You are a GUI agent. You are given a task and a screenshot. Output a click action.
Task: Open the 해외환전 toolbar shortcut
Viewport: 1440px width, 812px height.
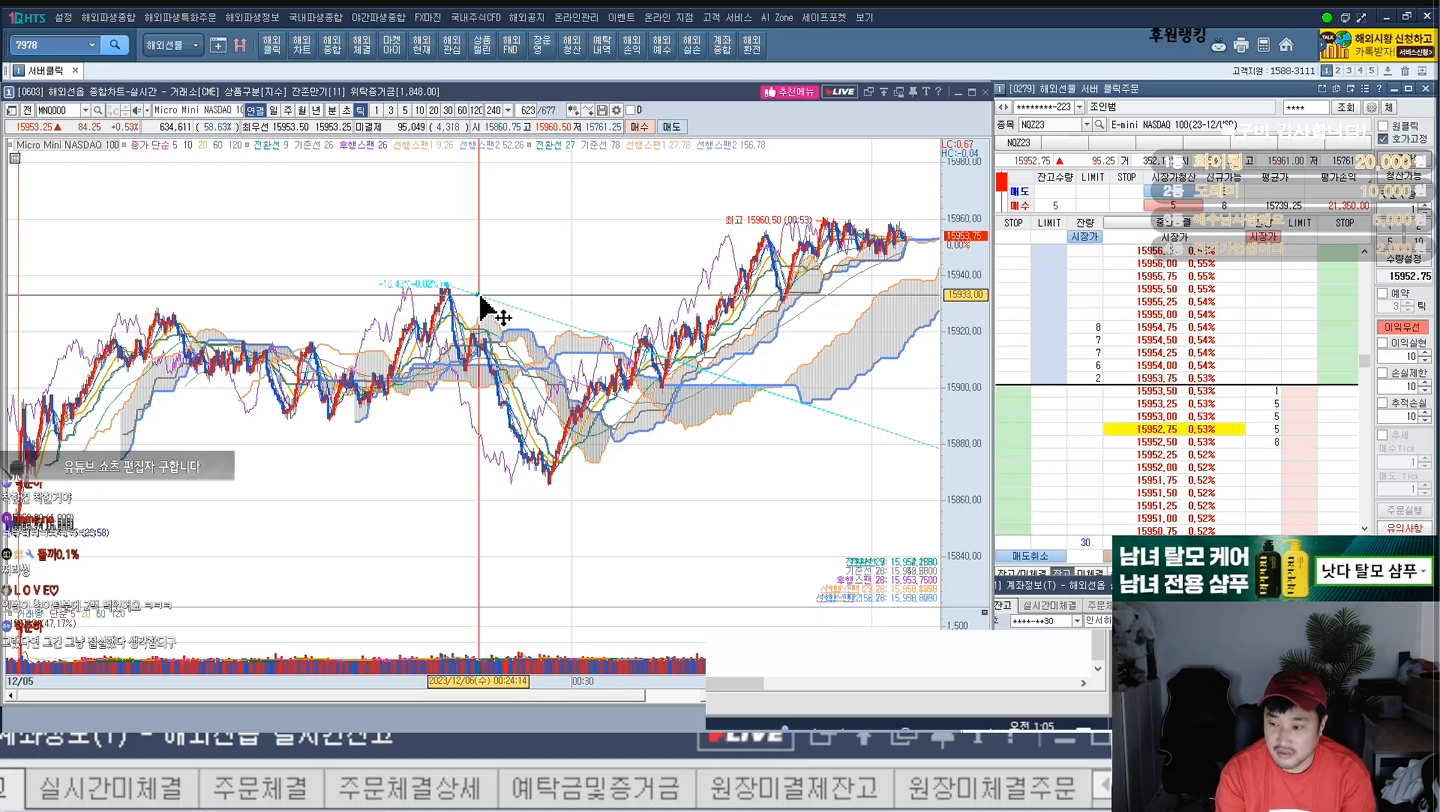[x=752, y=45]
